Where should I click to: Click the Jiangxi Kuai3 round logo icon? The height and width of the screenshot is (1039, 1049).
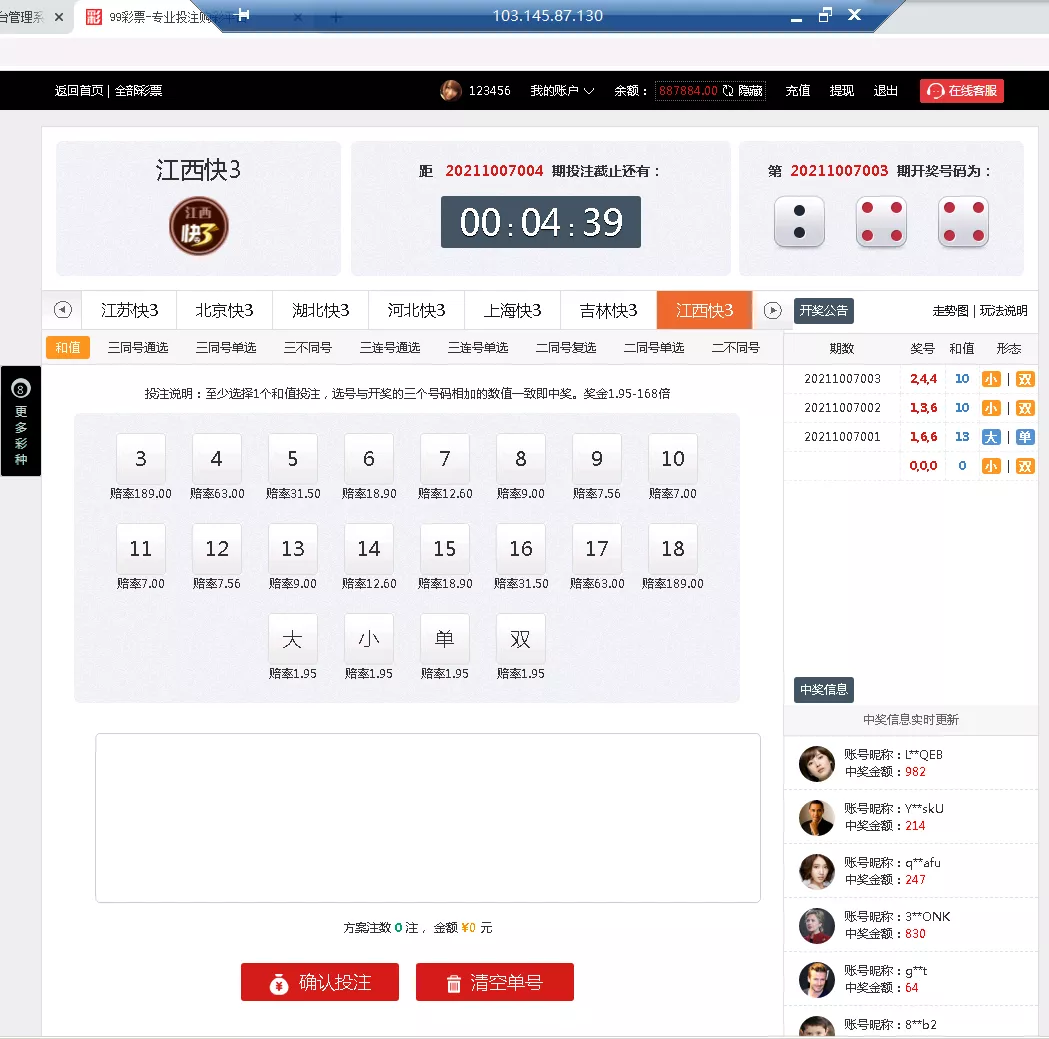[x=198, y=225]
